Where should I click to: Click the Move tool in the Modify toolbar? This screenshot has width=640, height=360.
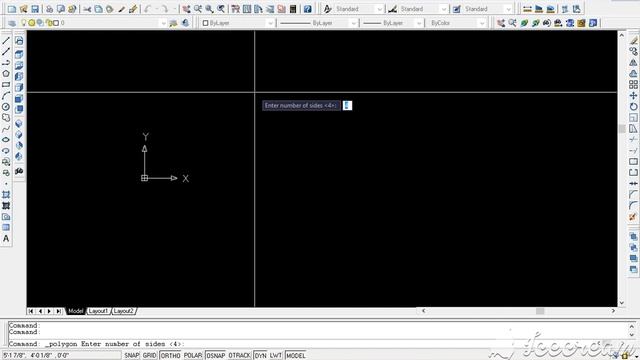click(x=633, y=96)
